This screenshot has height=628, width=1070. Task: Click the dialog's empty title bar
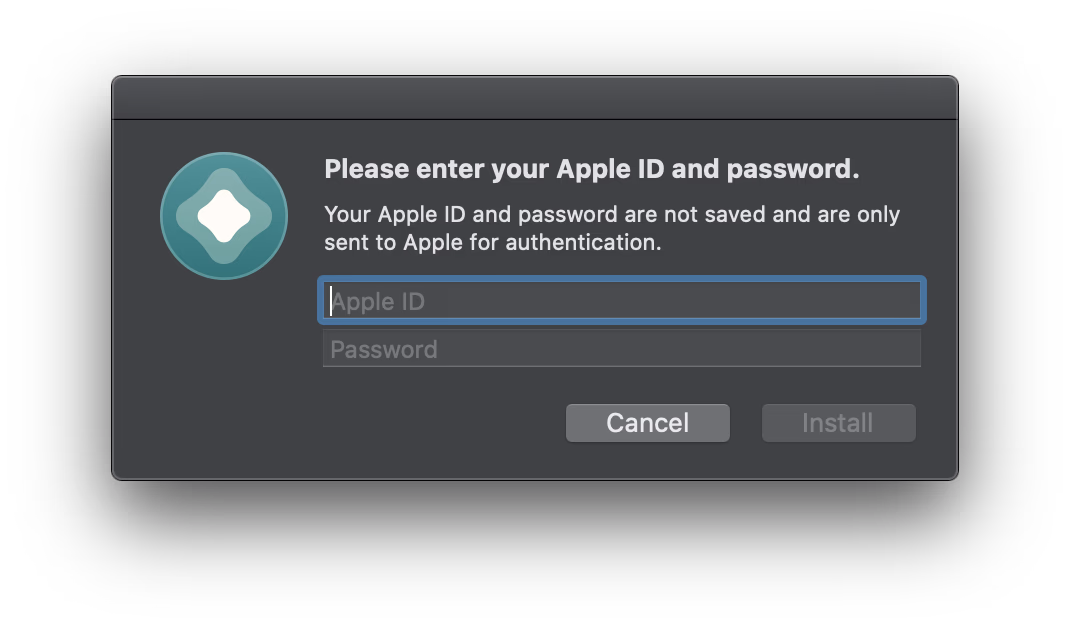(534, 98)
